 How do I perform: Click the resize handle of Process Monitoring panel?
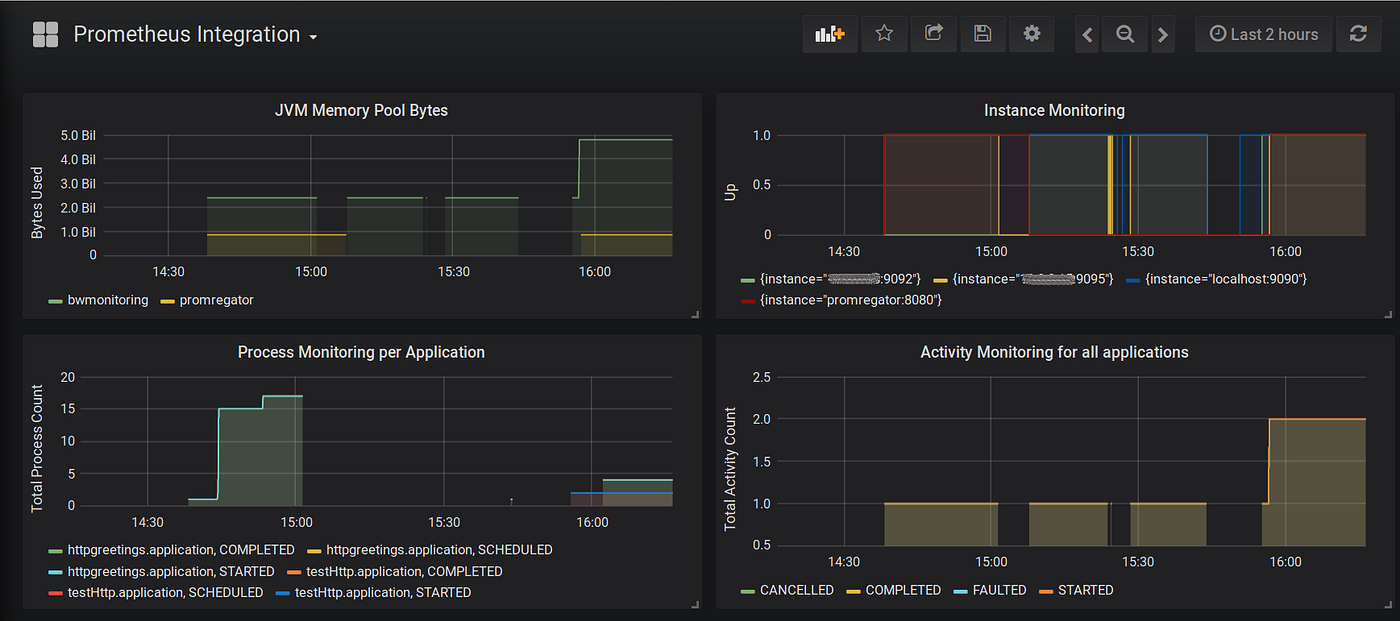click(696, 605)
